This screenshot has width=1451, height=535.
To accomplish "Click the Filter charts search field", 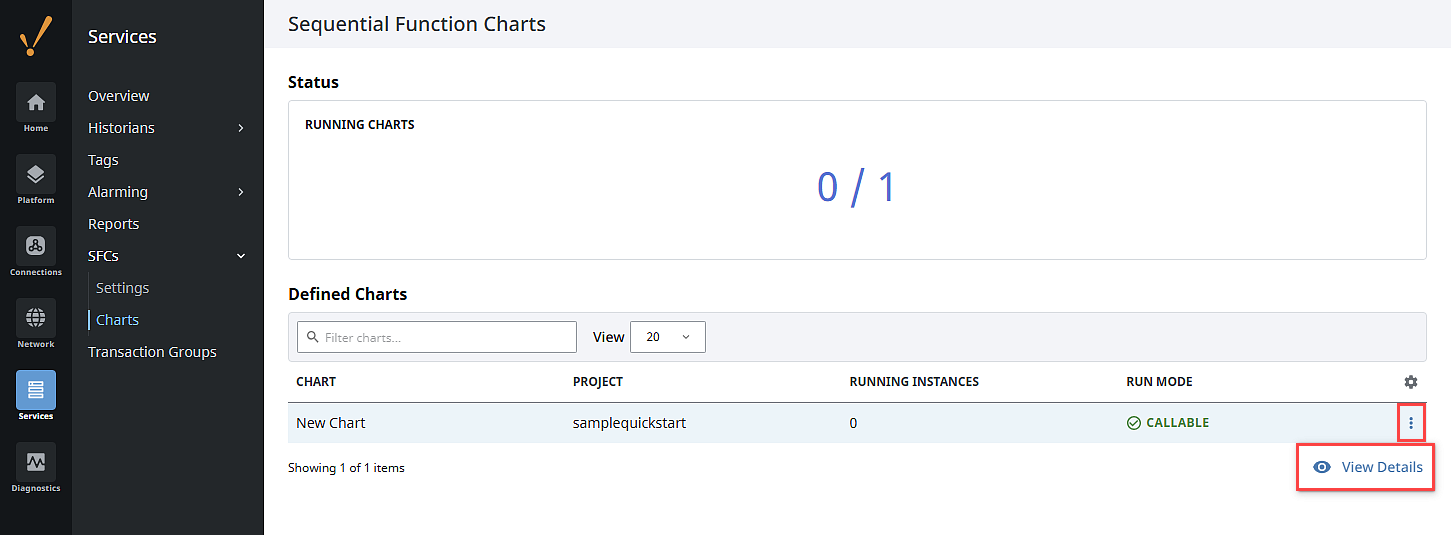I will (x=437, y=337).
